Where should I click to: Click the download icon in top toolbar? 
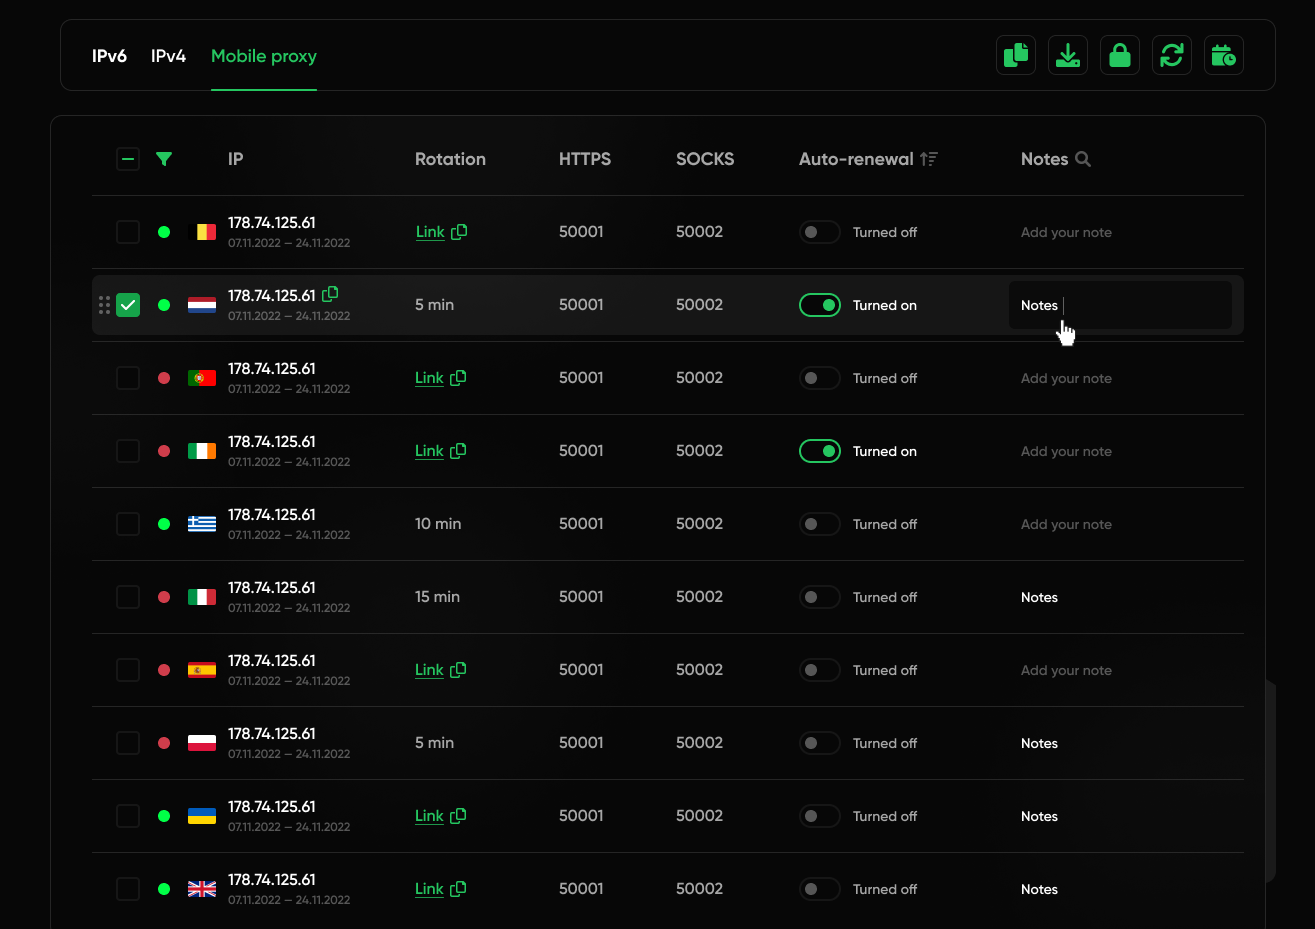[x=1068, y=55]
